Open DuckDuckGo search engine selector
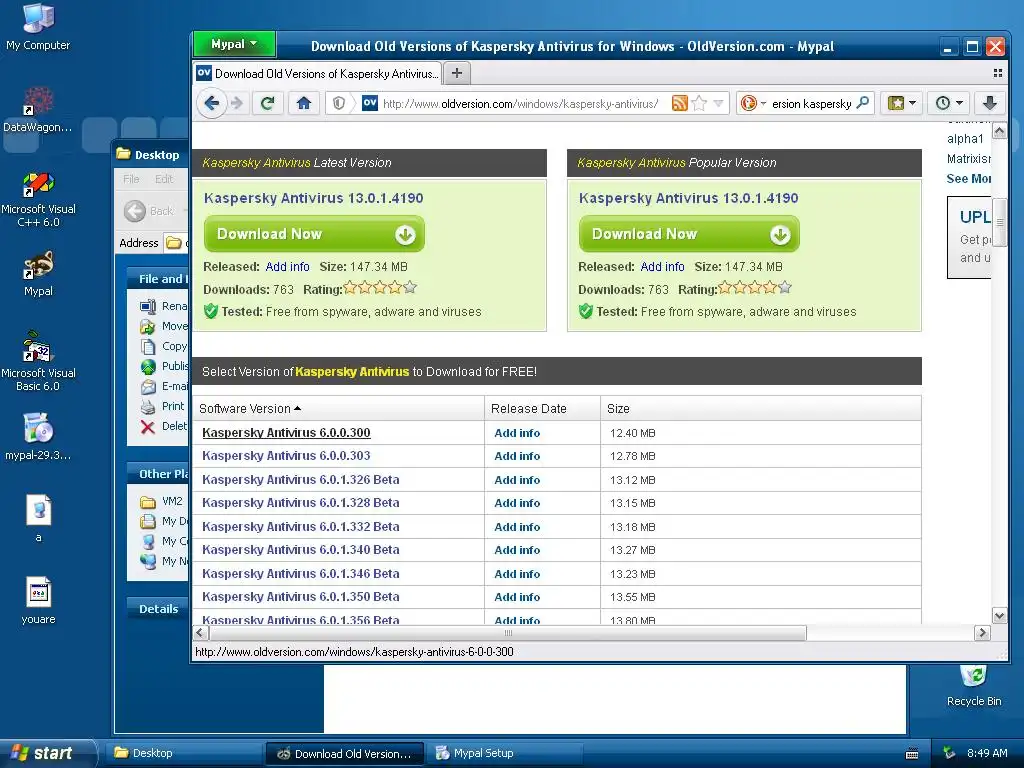The height and width of the screenshot is (768, 1024). coord(752,103)
